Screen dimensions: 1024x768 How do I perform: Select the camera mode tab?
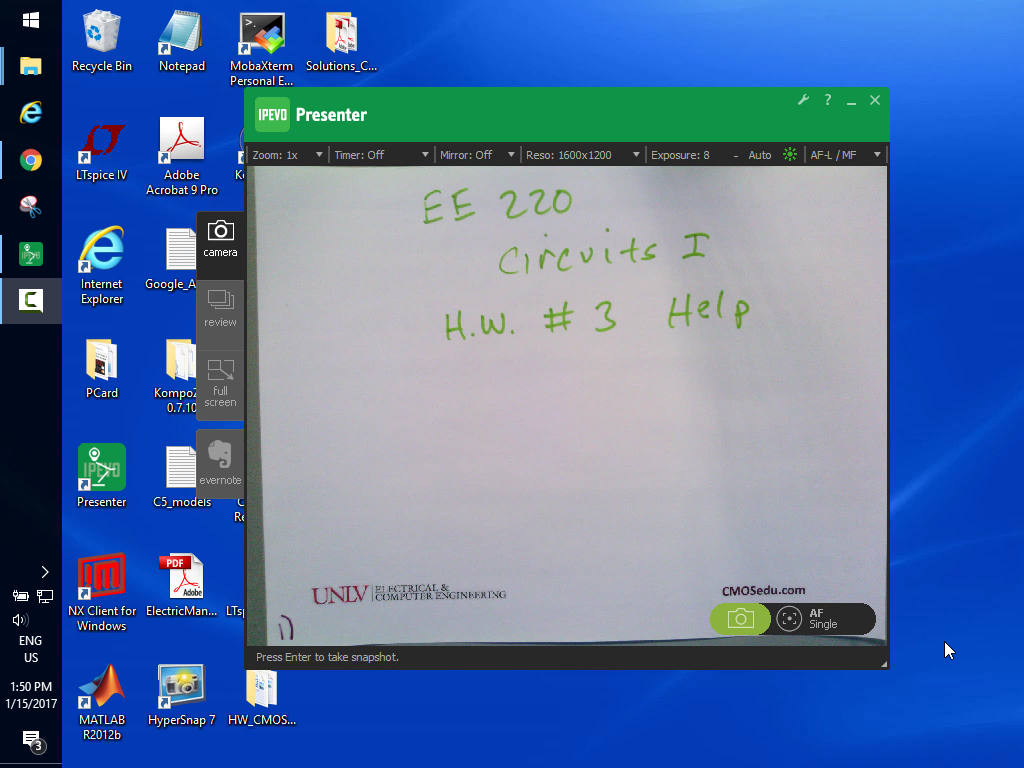coord(220,239)
